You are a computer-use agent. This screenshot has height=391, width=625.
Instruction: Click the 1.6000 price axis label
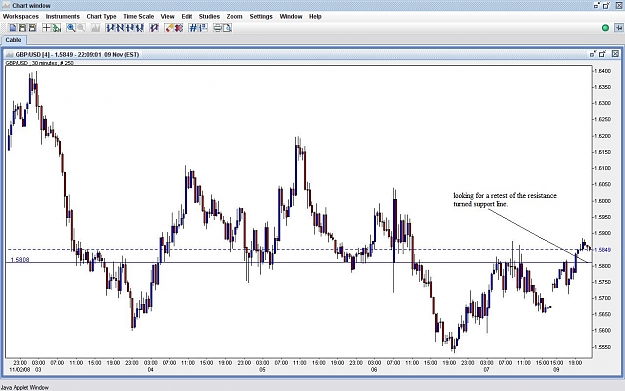click(x=602, y=201)
